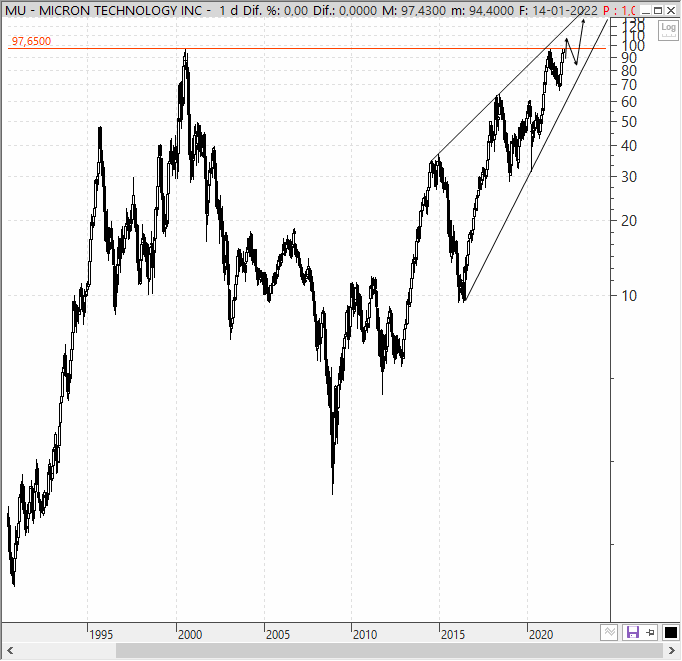Toggle the Log scale button
This screenshot has width=682, height=661.
coord(668,30)
